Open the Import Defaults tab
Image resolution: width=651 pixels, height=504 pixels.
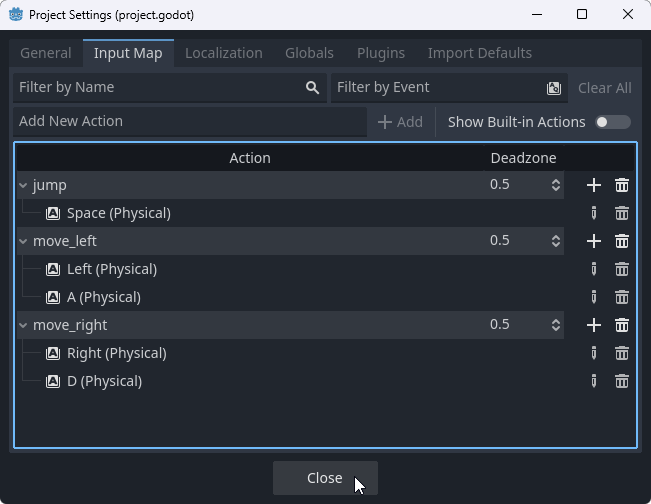tap(479, 53)
